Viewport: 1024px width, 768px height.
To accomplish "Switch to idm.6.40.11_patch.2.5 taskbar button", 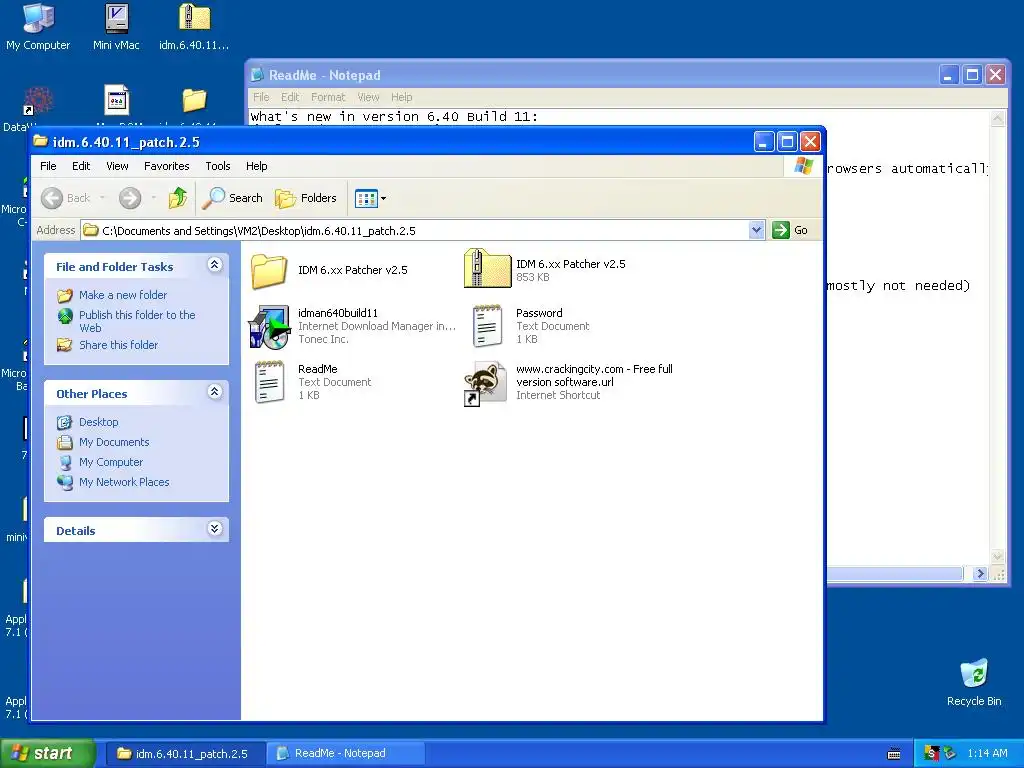I will coord(185,754).
